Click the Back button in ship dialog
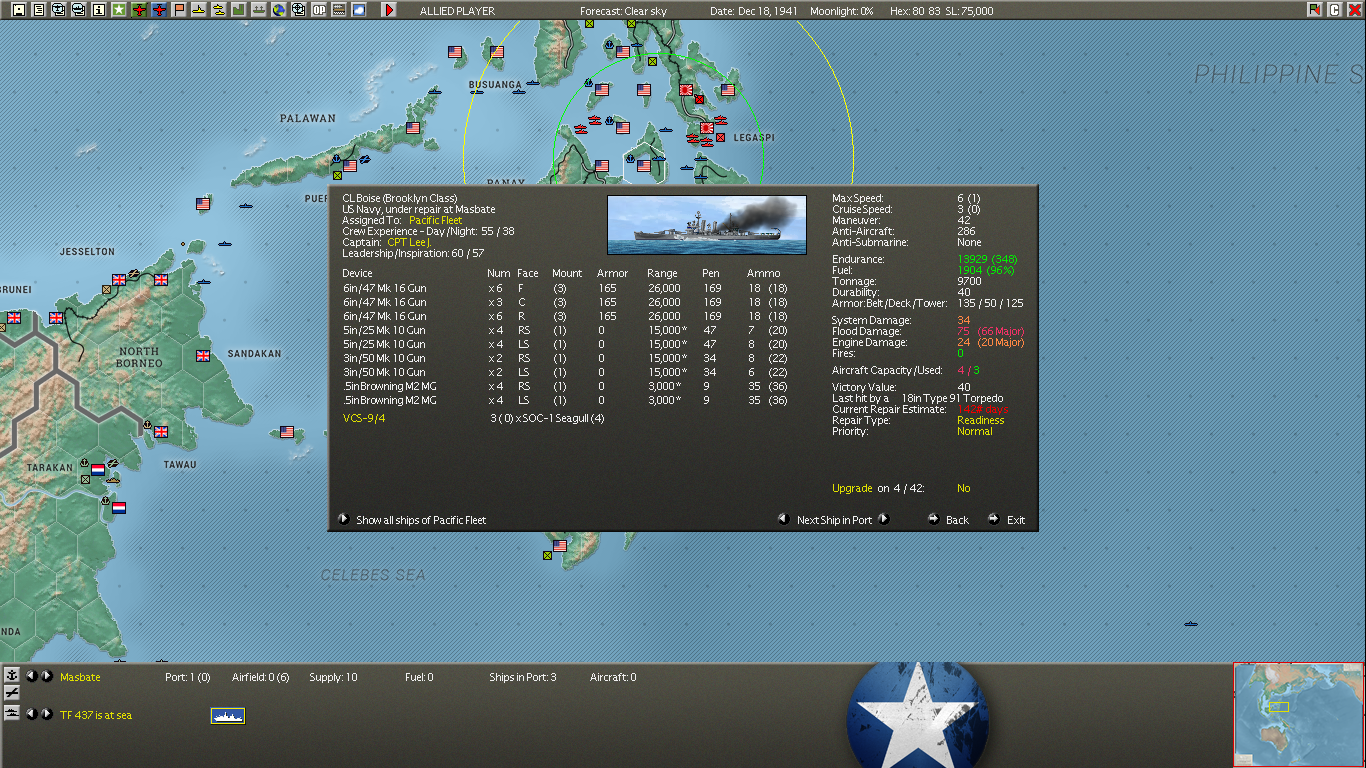The height and width of the screenshot is (768, 1366). (x=957, y=520)
